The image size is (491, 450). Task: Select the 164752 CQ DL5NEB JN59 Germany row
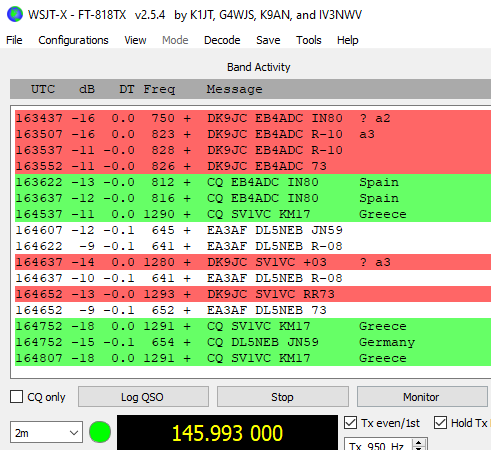coord(253,342)
